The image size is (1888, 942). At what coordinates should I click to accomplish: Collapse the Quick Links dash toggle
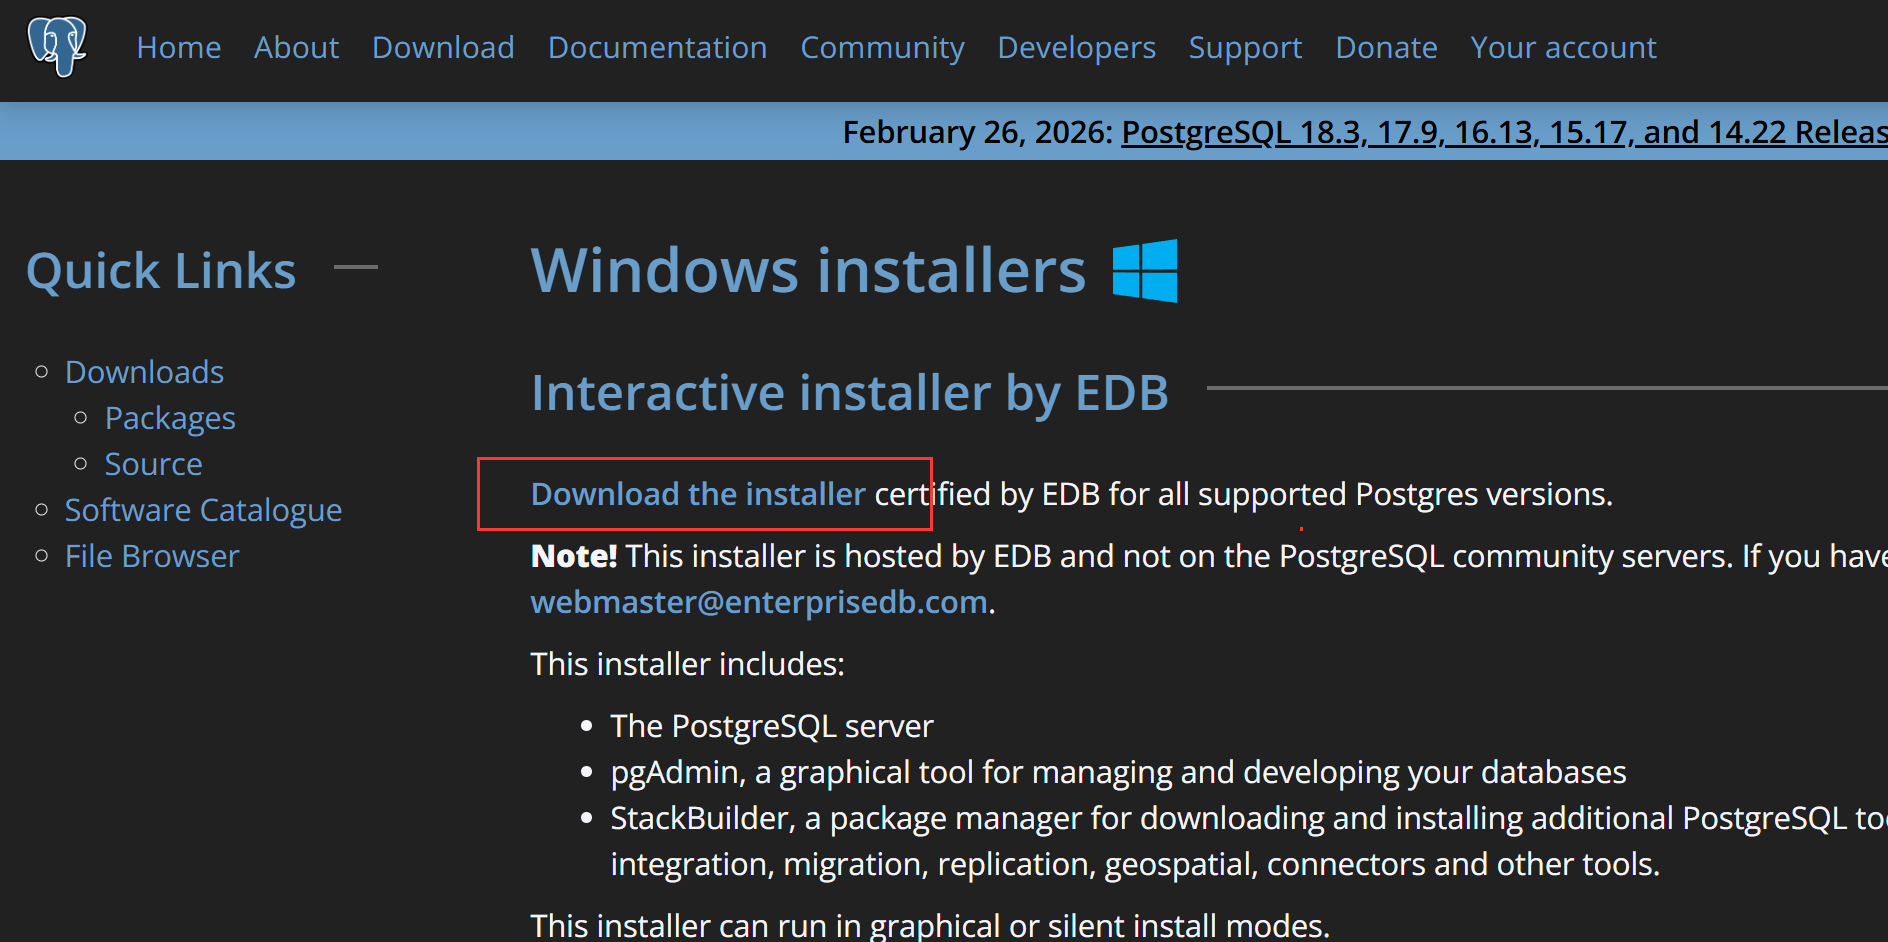355,268
